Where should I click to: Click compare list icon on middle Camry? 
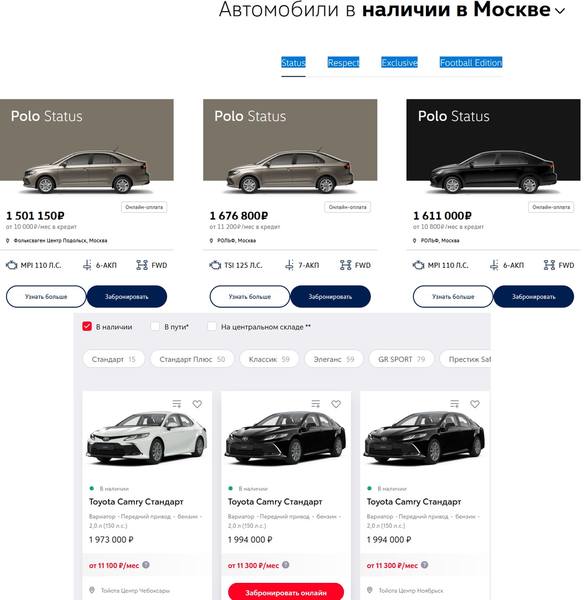[316, 404]
